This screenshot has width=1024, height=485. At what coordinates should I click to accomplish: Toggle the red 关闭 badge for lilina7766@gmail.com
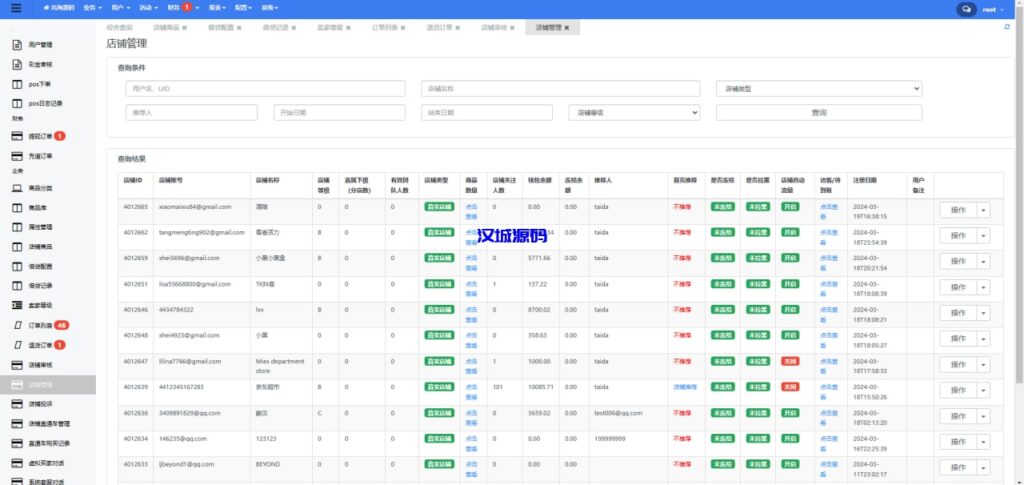pos(790,361)
